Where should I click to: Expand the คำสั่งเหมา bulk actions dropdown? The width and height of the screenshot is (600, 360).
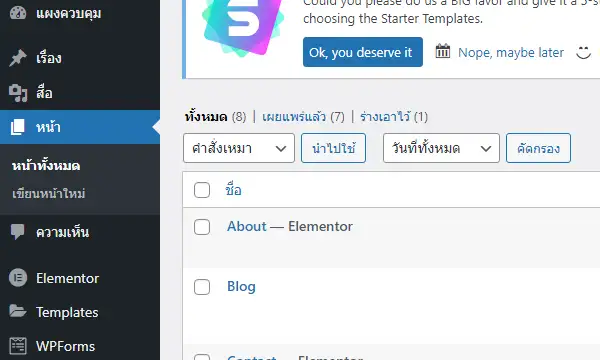click(239, 148)
